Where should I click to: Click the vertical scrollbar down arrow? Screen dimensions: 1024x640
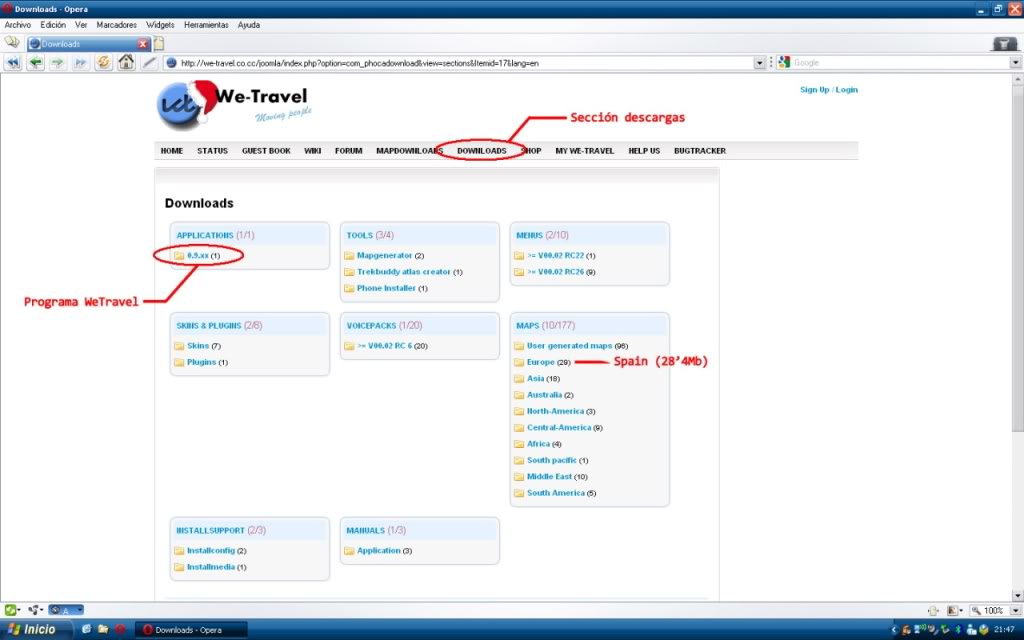pyautogui.click(x=1017, y=595)
